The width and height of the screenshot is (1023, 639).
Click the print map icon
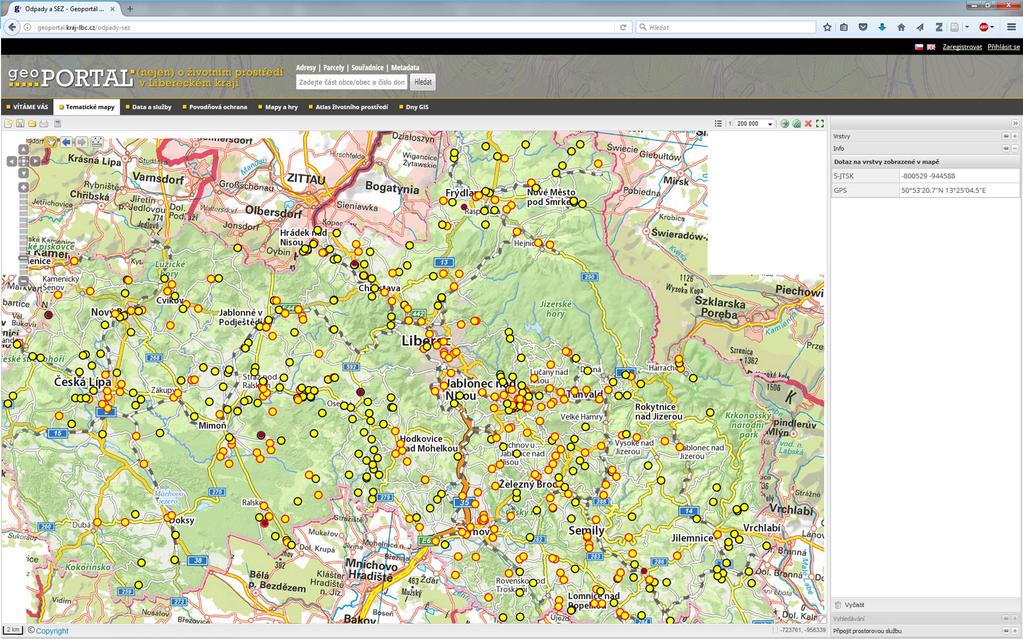[x=43, y=123]
